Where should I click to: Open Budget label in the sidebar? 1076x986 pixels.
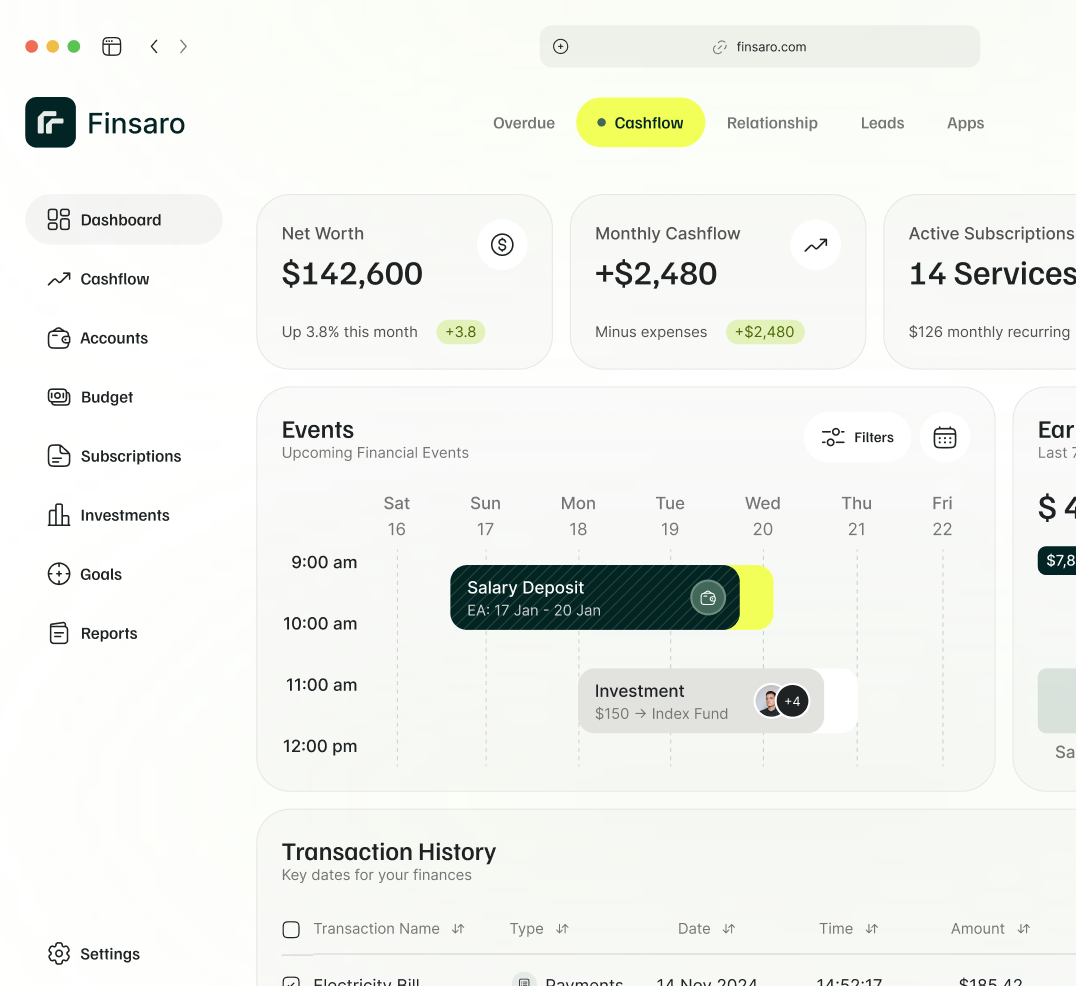tap(106, 397)
